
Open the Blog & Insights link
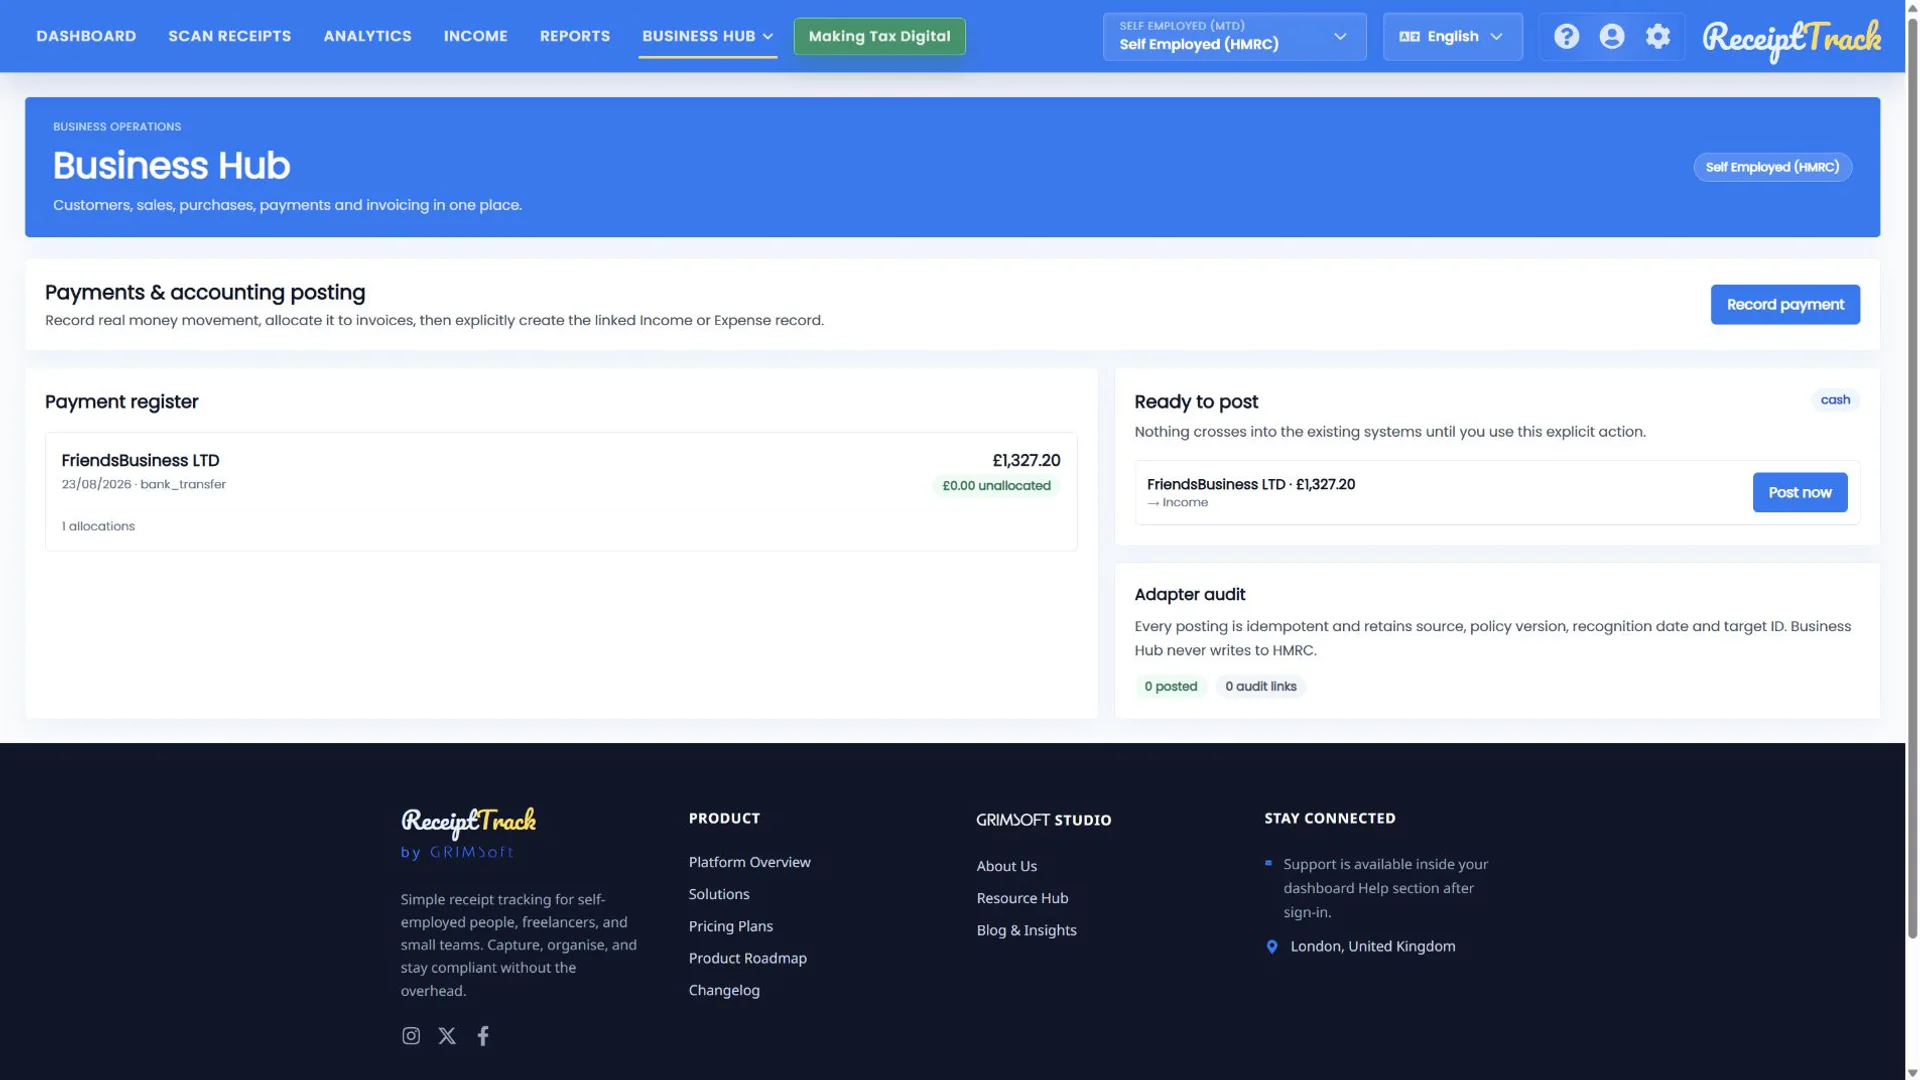[x=1026, y=930]
